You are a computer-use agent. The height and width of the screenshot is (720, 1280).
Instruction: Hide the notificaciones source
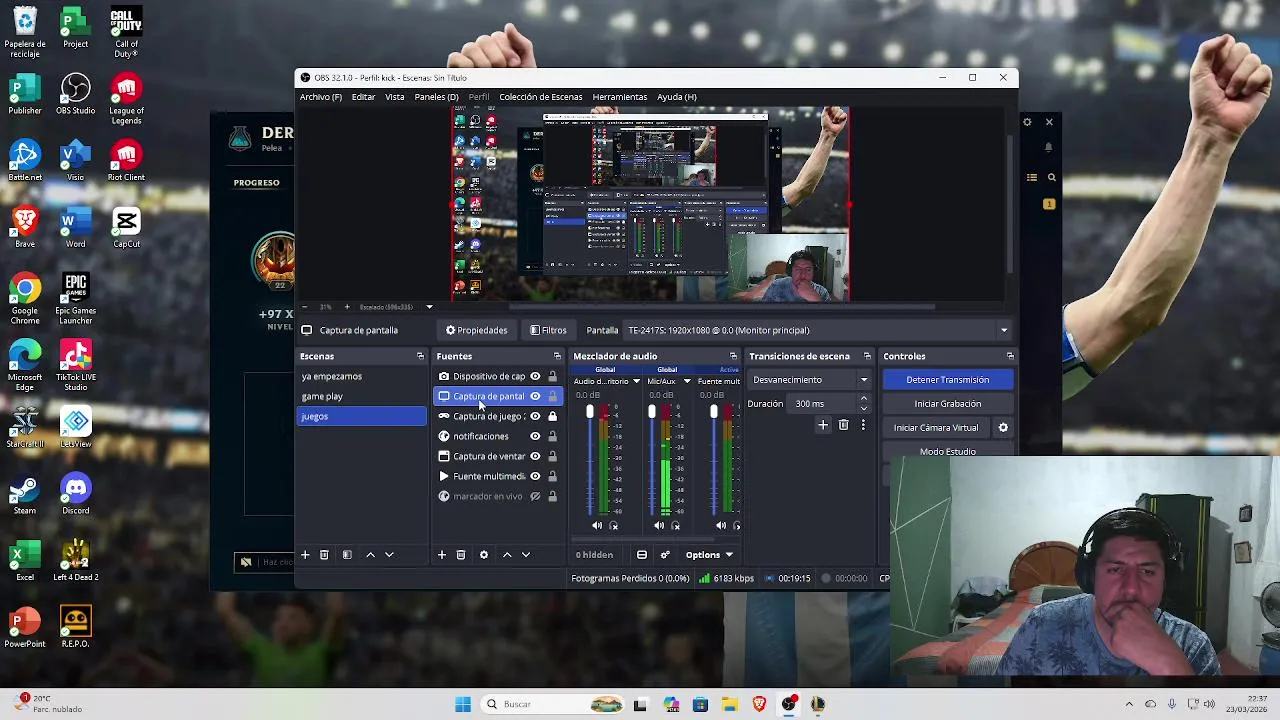(x=535, y=437)
